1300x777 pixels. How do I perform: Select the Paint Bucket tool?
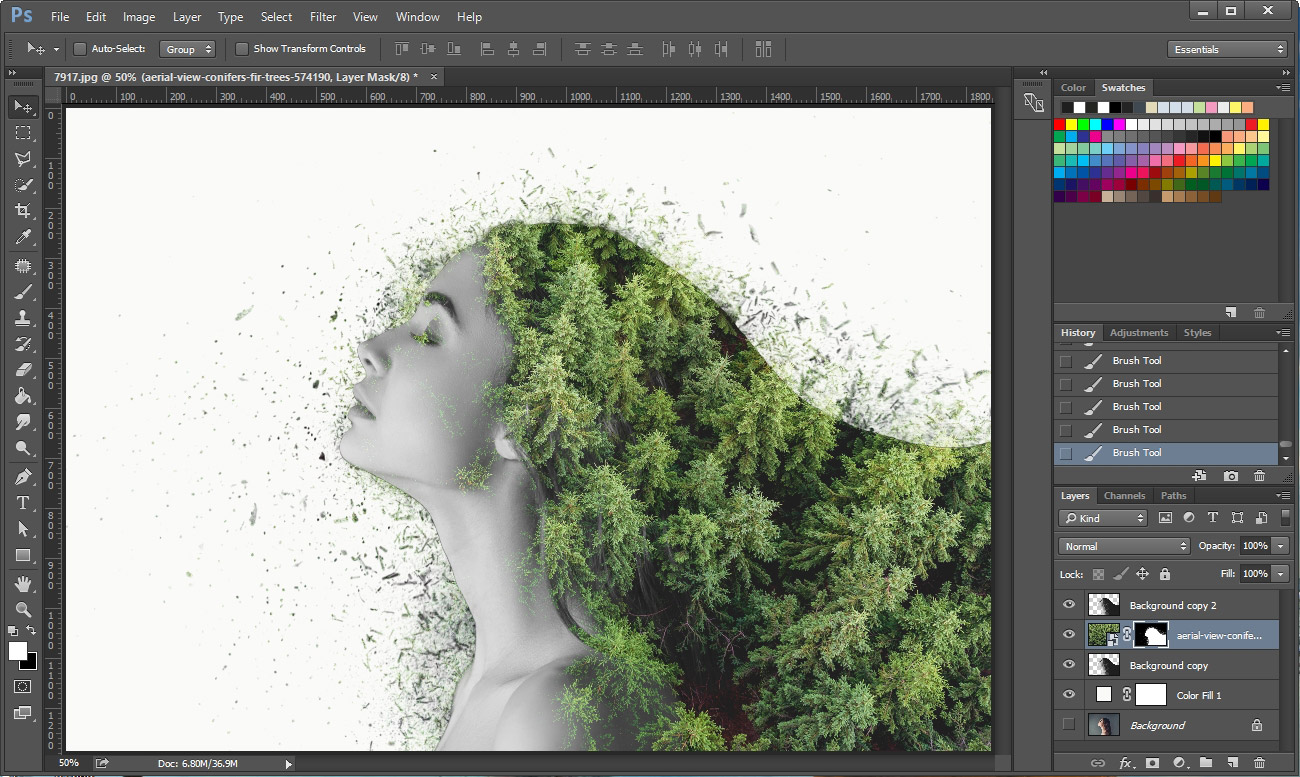pyautogui.click(x=23, y=396)
